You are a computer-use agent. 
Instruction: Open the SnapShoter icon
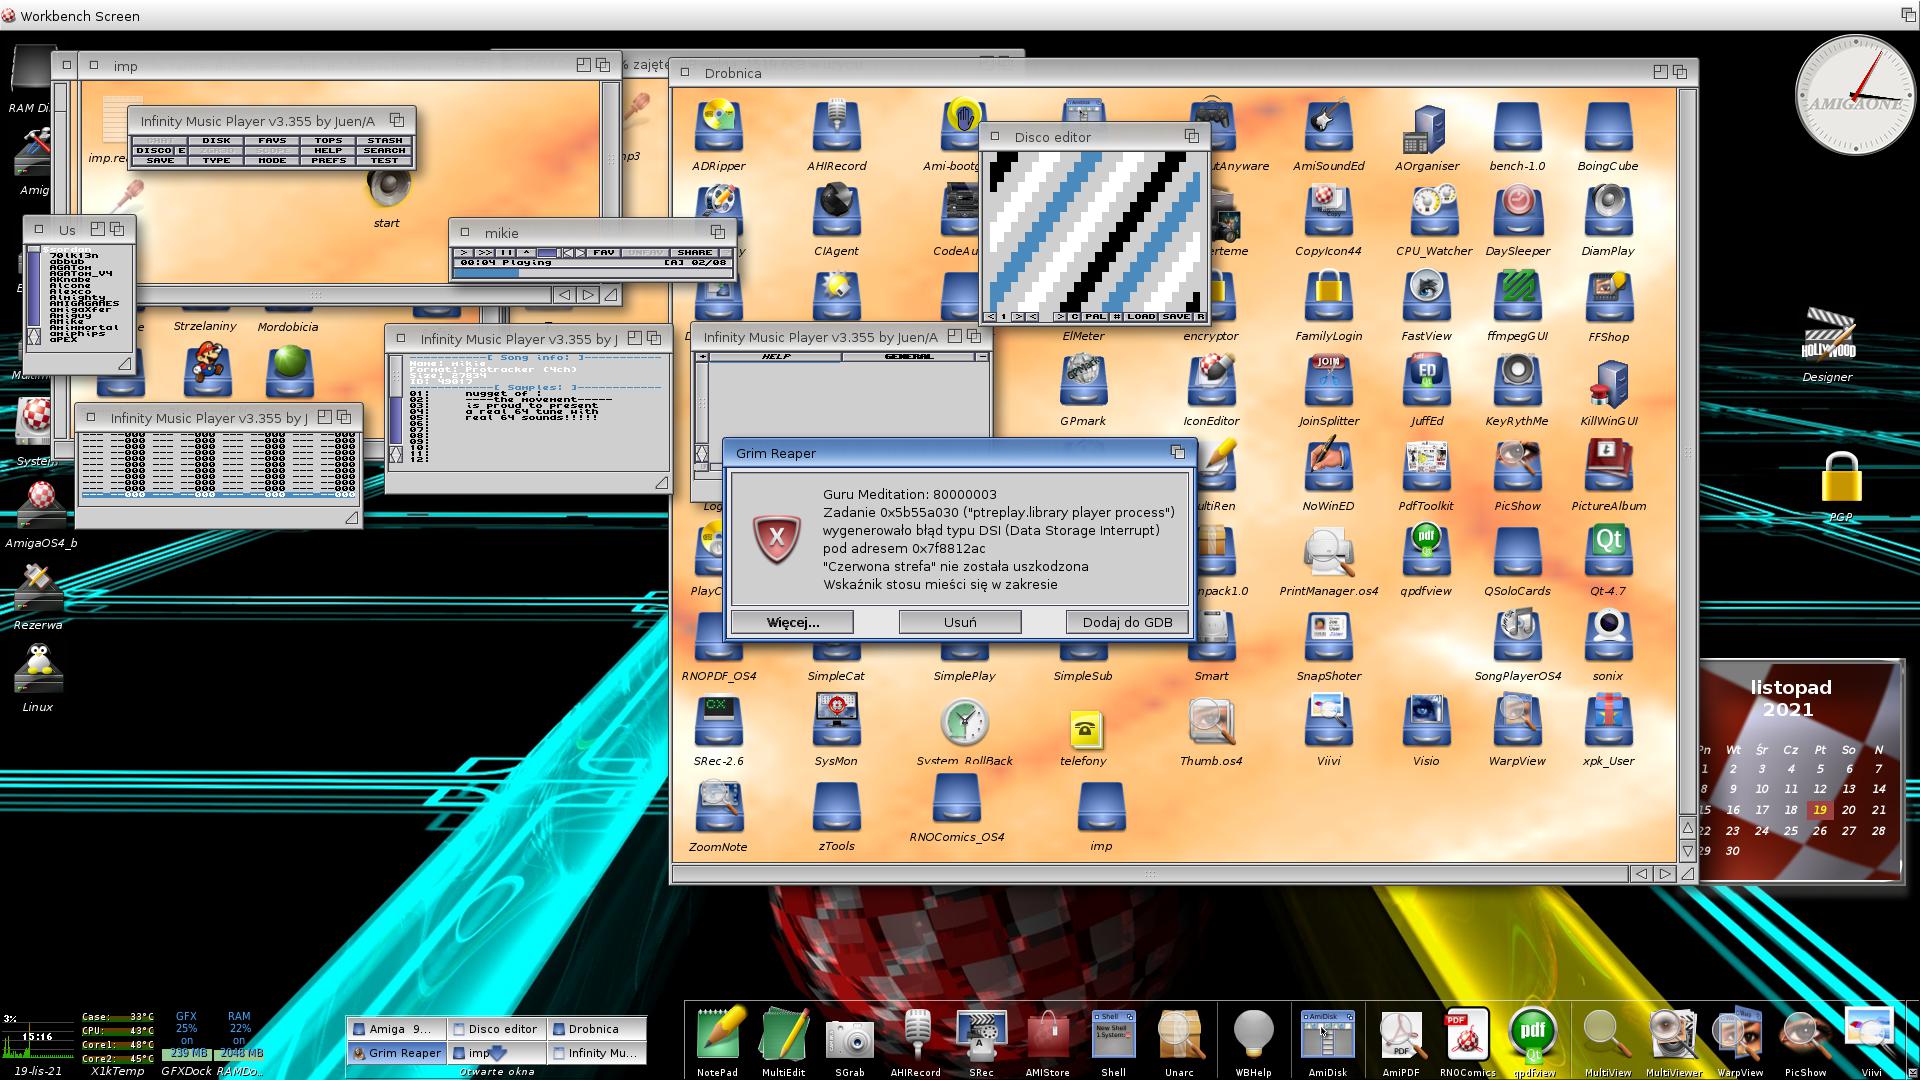pos(1328,638)
